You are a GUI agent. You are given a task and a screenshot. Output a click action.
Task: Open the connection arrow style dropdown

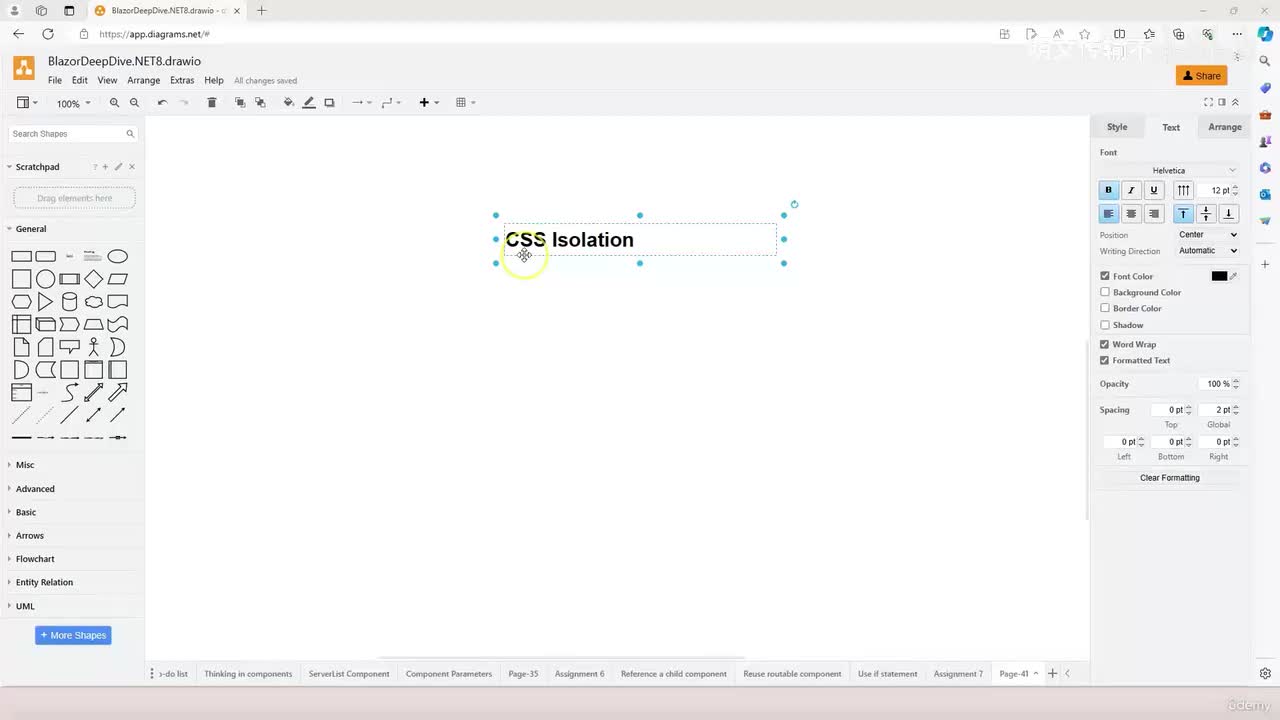coord(361,103)
